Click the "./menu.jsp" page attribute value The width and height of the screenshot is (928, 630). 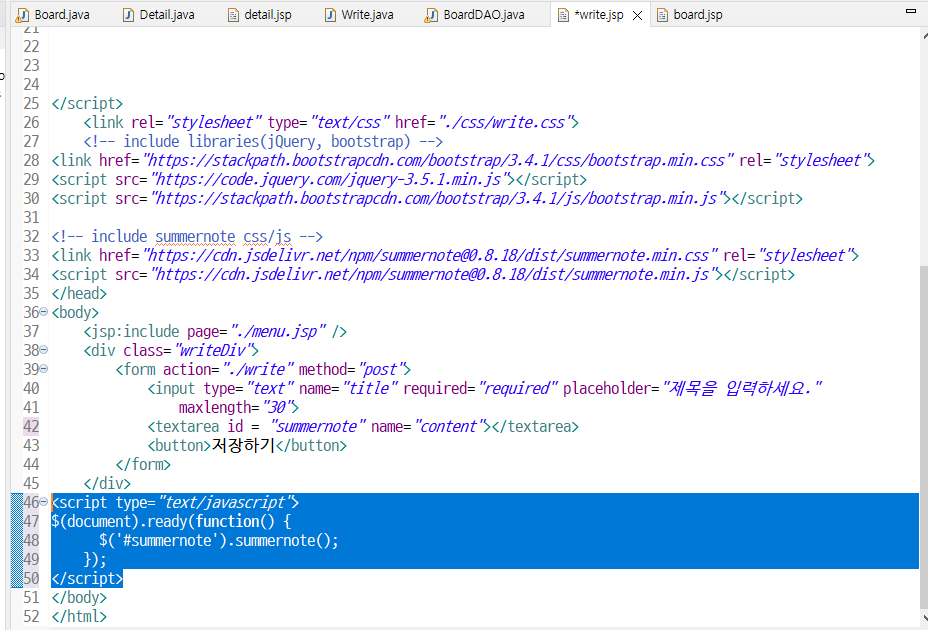[278, 331]
